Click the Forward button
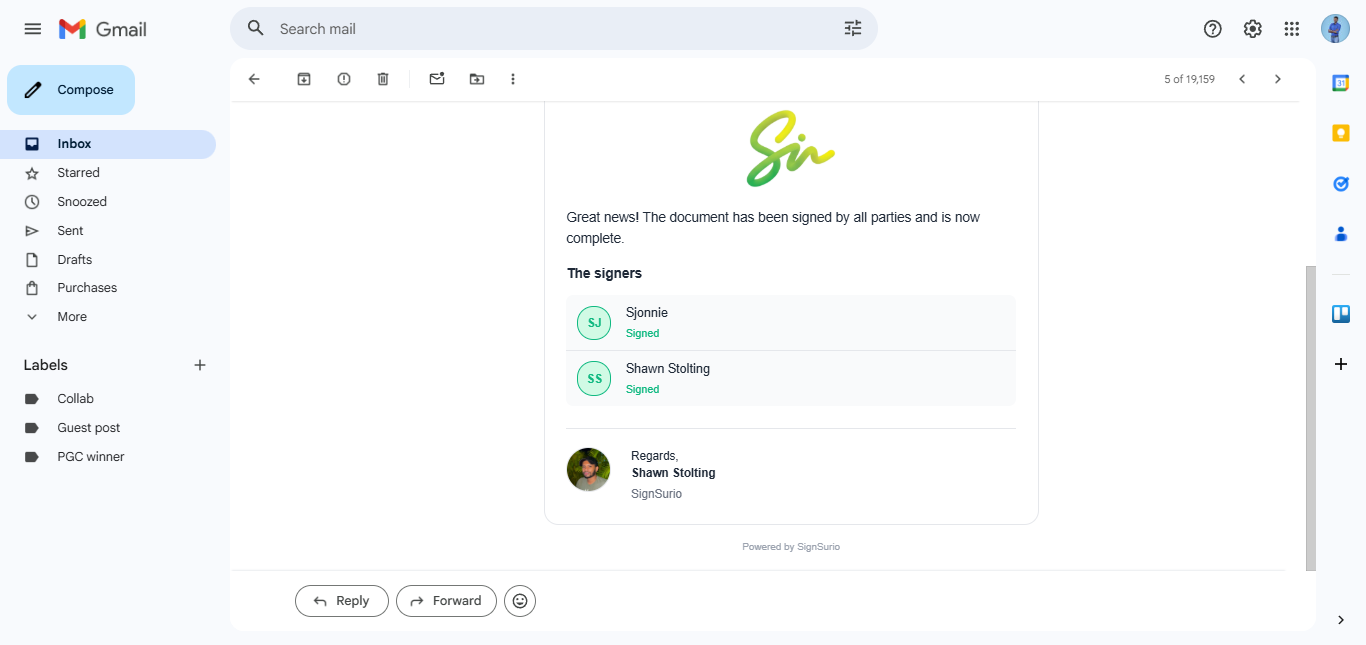Image resolution: width=1366 pixels, height=645 pixels. (446, 601)
